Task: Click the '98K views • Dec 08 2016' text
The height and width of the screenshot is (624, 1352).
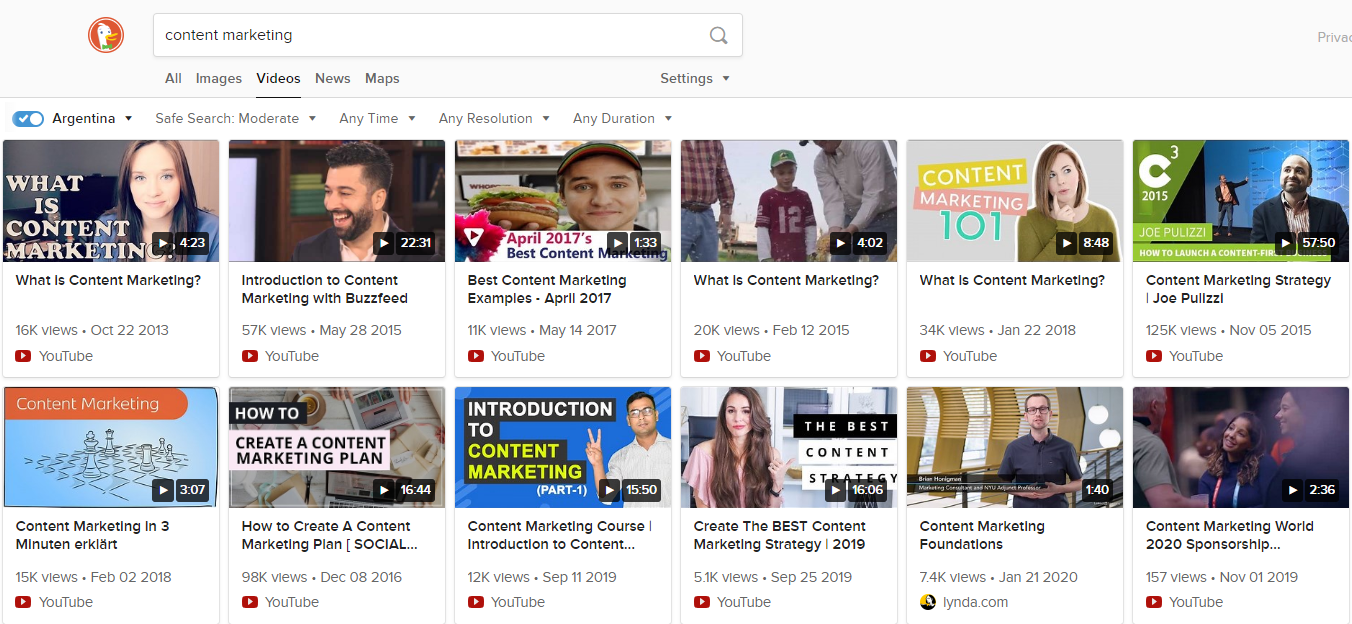Action: 321,577
